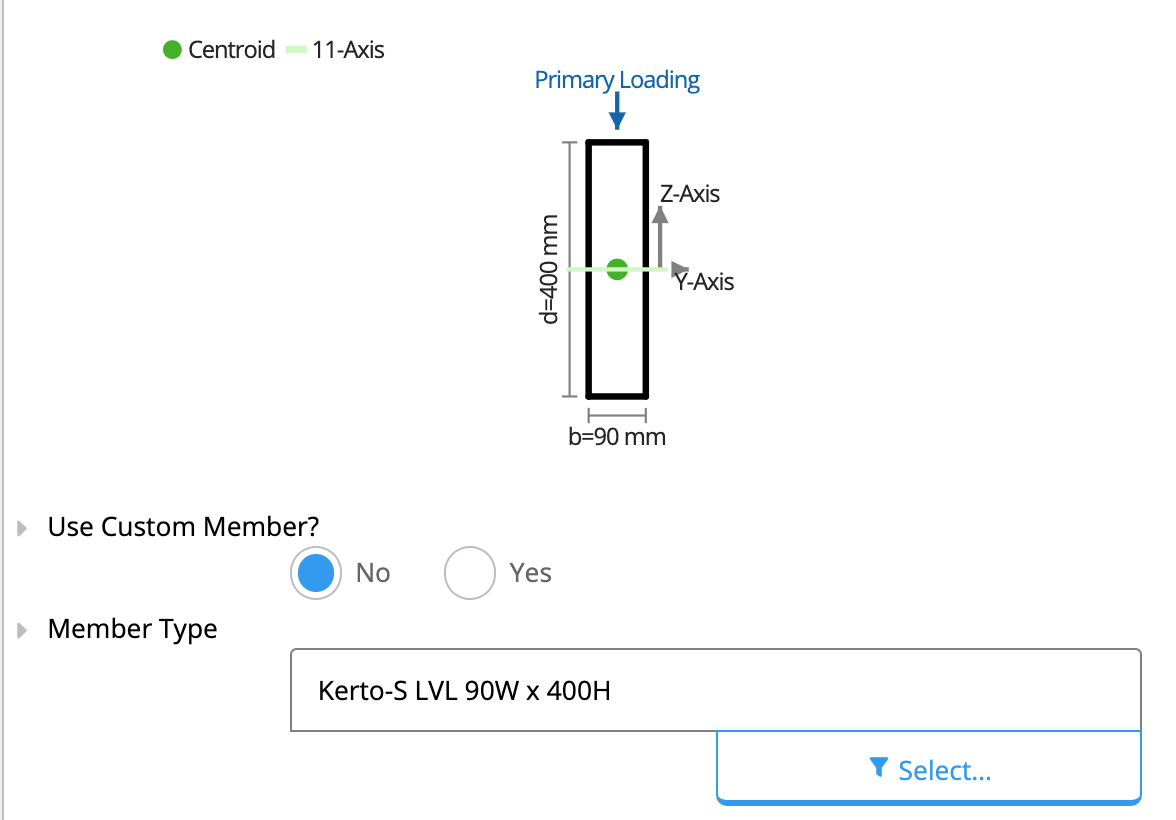Click the Member Type heading

(x=133, y=629)
